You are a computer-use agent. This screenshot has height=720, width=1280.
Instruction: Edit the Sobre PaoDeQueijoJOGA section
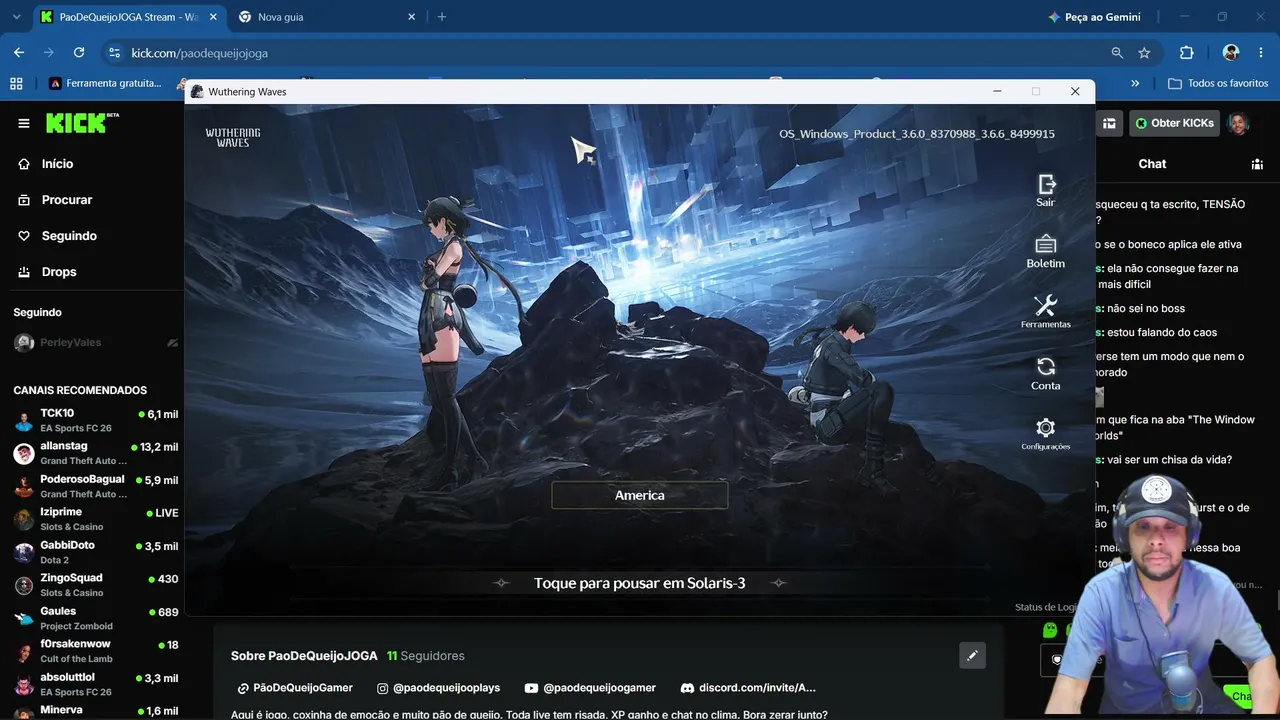click(972, 656)
